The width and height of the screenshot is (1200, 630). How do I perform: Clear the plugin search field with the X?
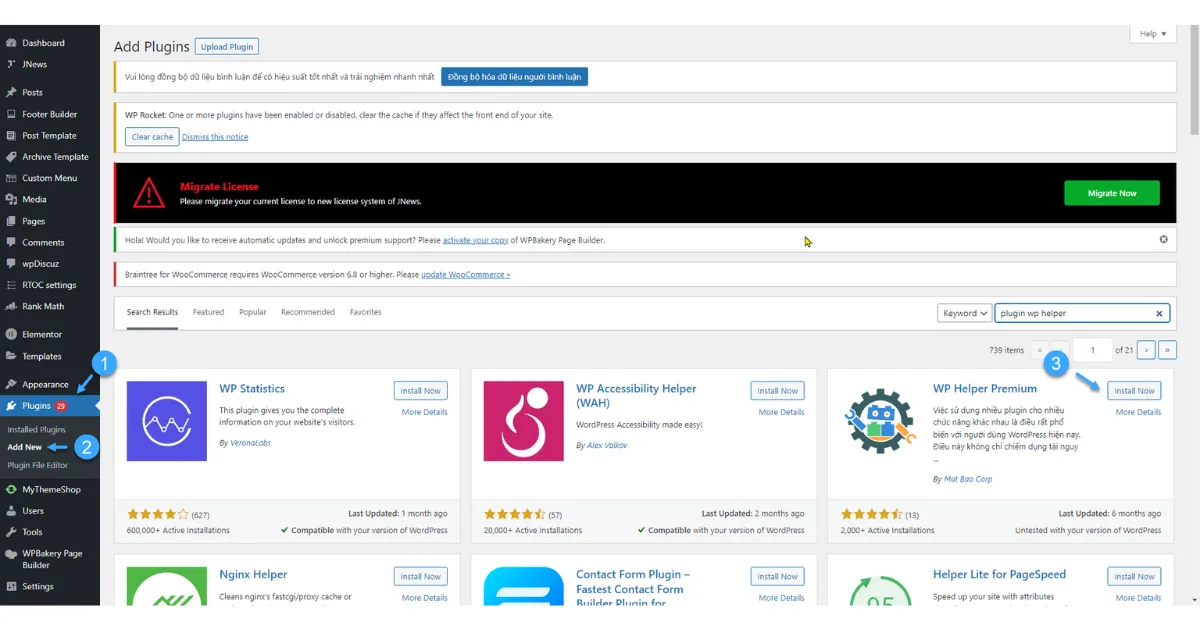point(1160,313)
